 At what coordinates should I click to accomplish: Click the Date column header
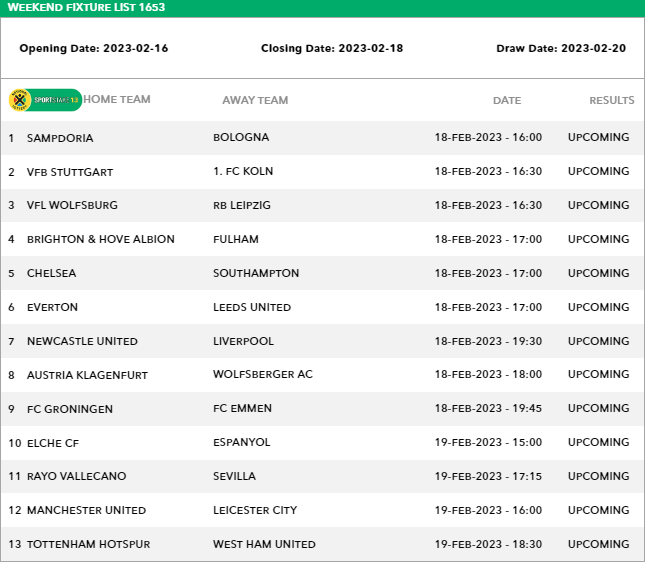507,100
